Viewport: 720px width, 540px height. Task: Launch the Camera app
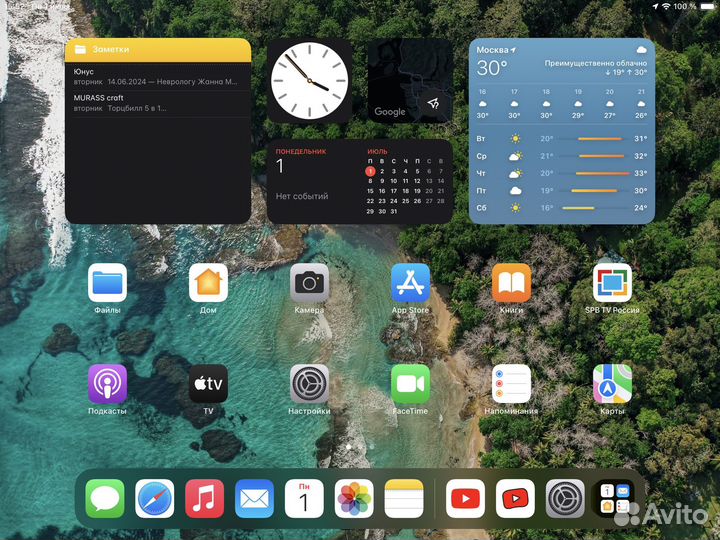309,283
